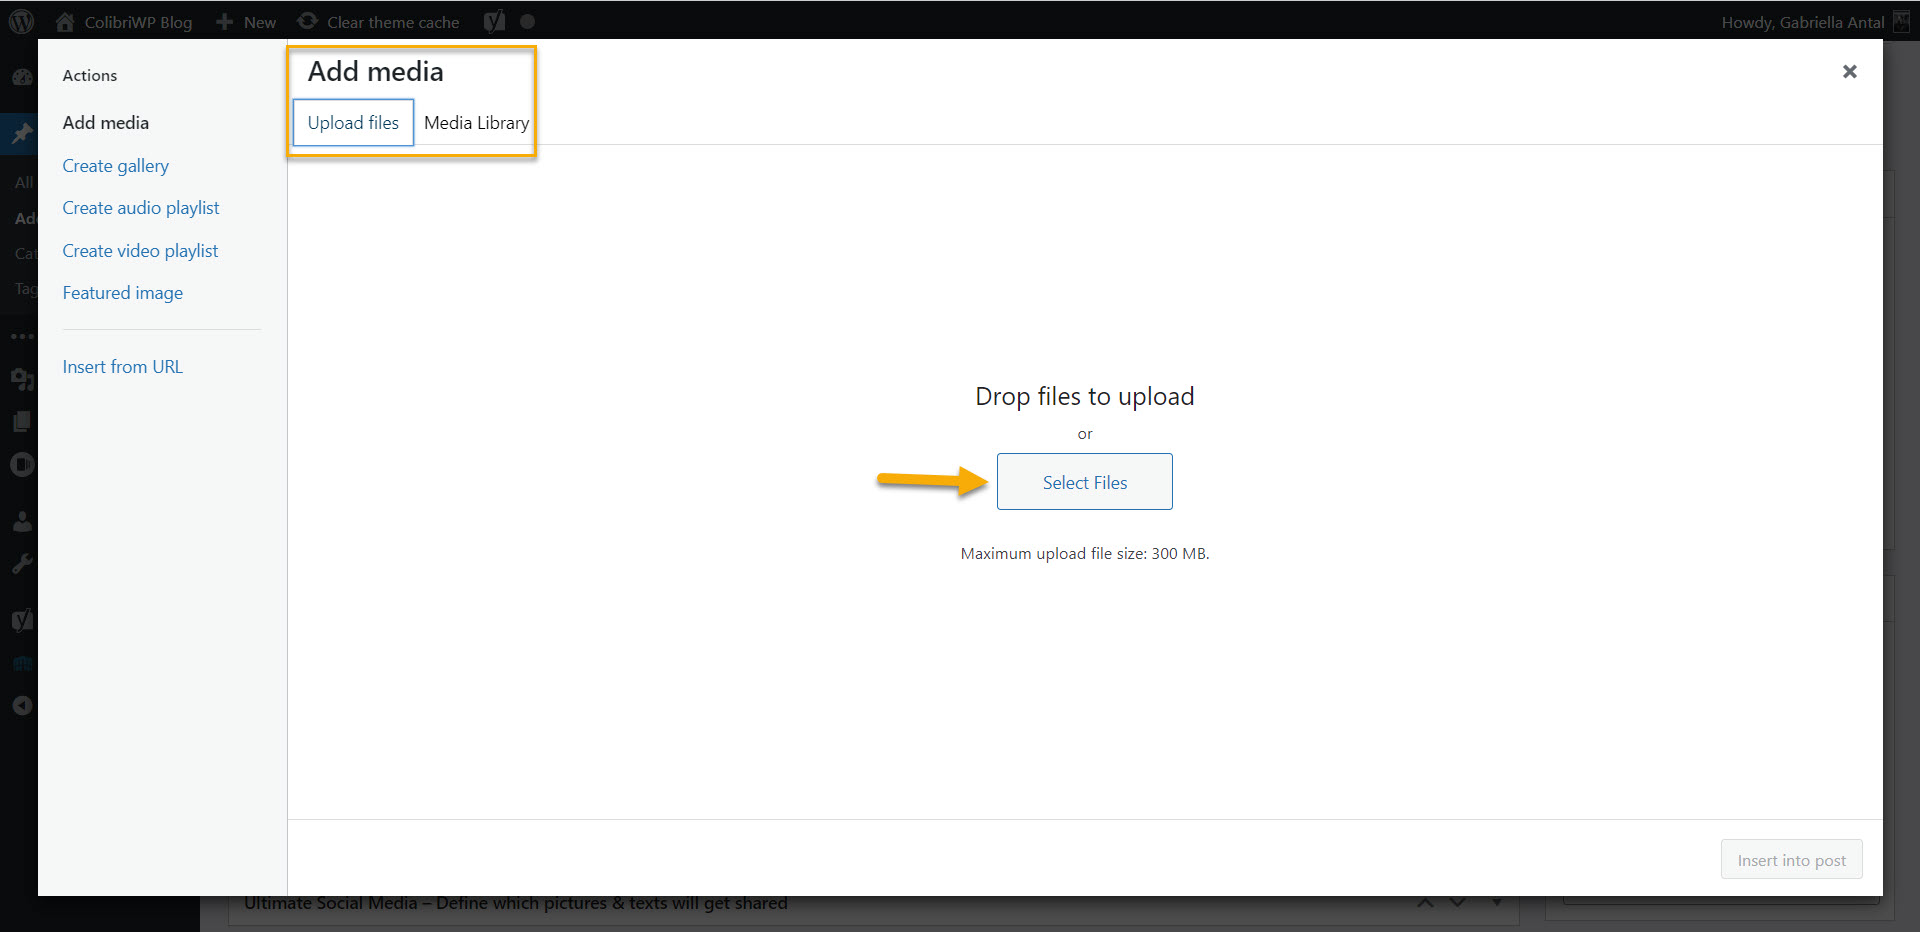Image resolution: width=1920 pixels, height=932 pixels.
Task: Click the home icon beside ColibriWP Blog
Action: (65, 21)
